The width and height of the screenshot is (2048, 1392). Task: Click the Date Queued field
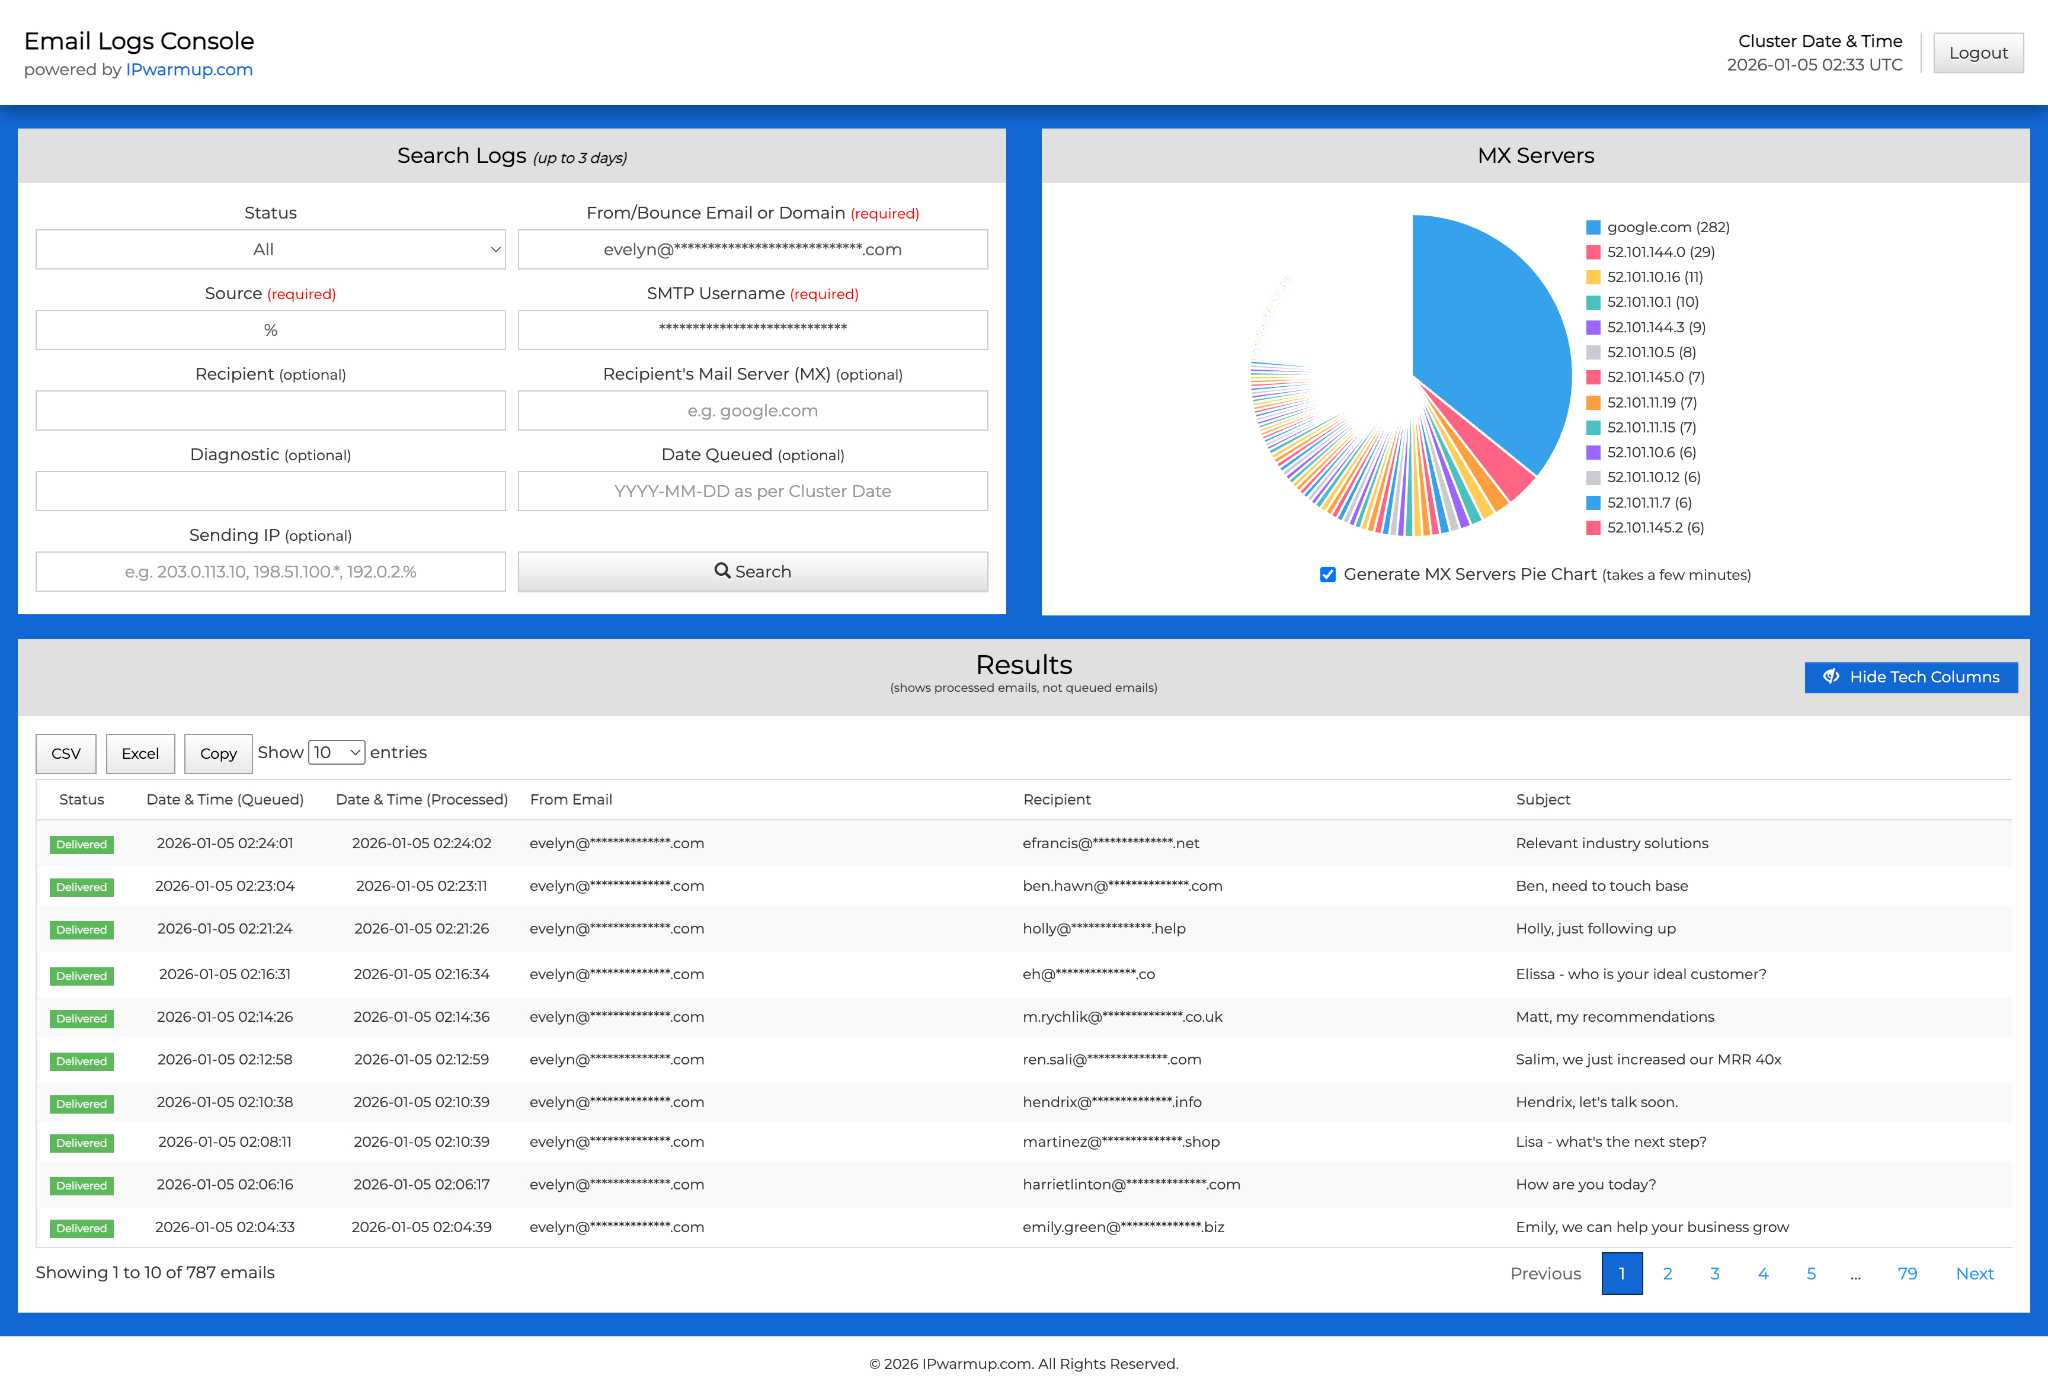pos(751,490)
